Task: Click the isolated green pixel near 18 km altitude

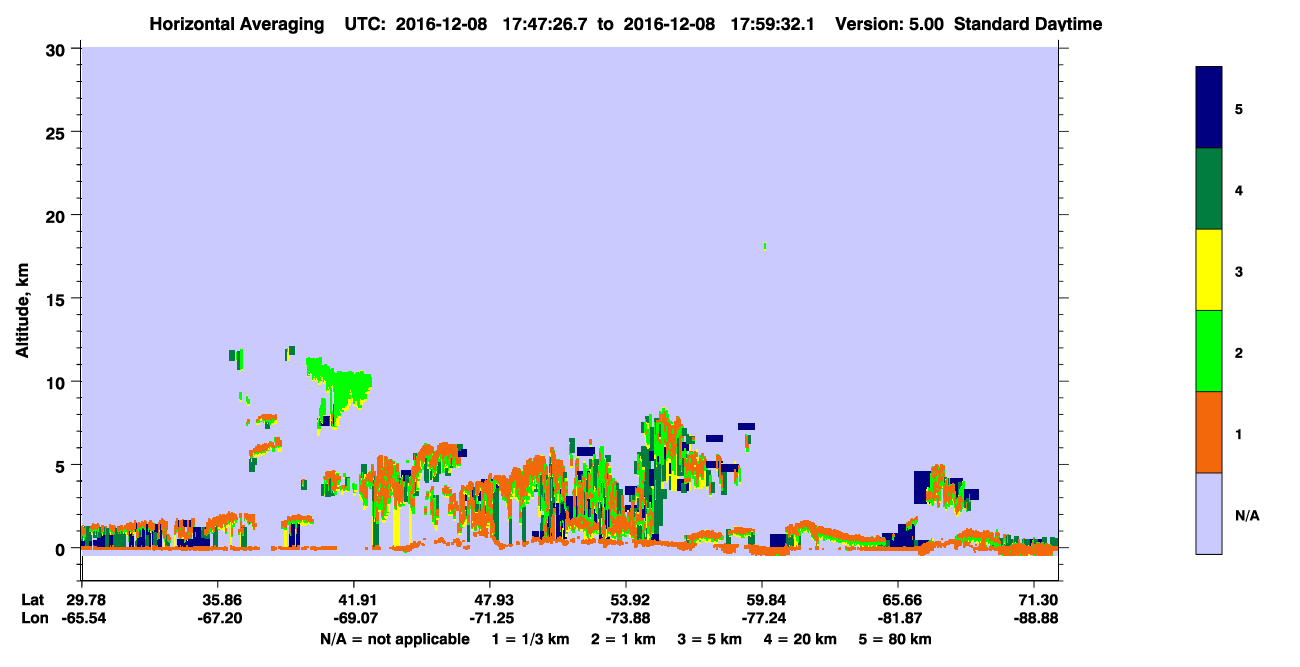Action: point(764,245)
